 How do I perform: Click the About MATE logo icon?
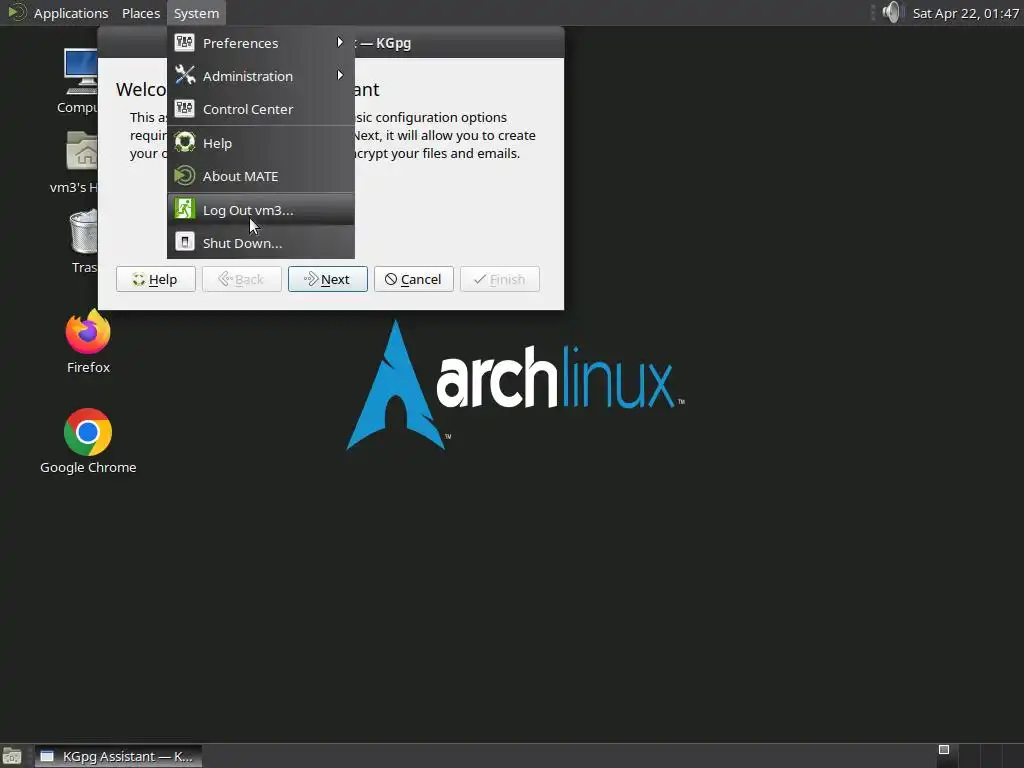tap(185, 176)
